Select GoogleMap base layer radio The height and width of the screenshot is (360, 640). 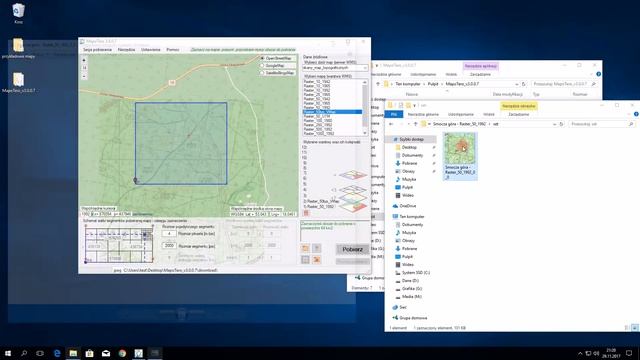pyautogui.click(x=262, y=65)
